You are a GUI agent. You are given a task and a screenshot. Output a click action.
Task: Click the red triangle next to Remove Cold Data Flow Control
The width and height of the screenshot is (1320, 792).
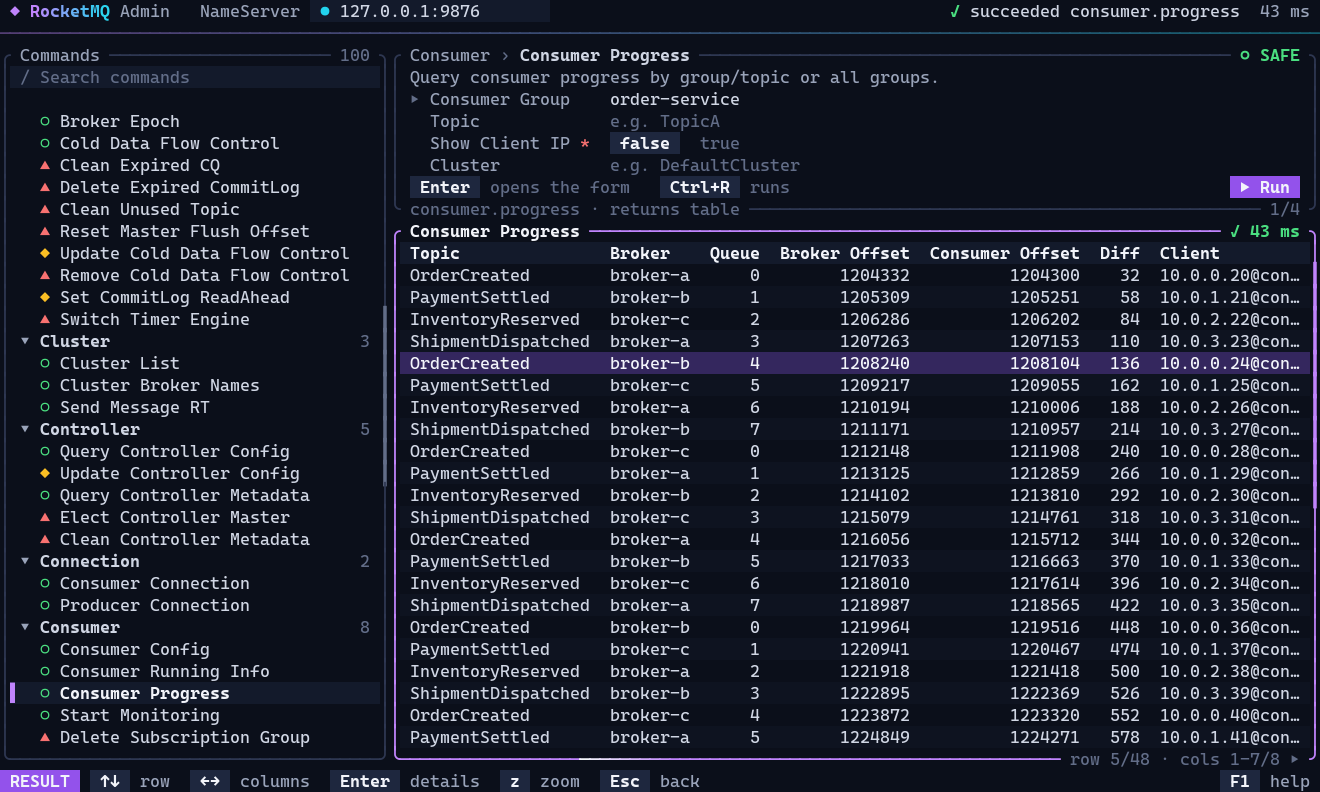[45, 276]
